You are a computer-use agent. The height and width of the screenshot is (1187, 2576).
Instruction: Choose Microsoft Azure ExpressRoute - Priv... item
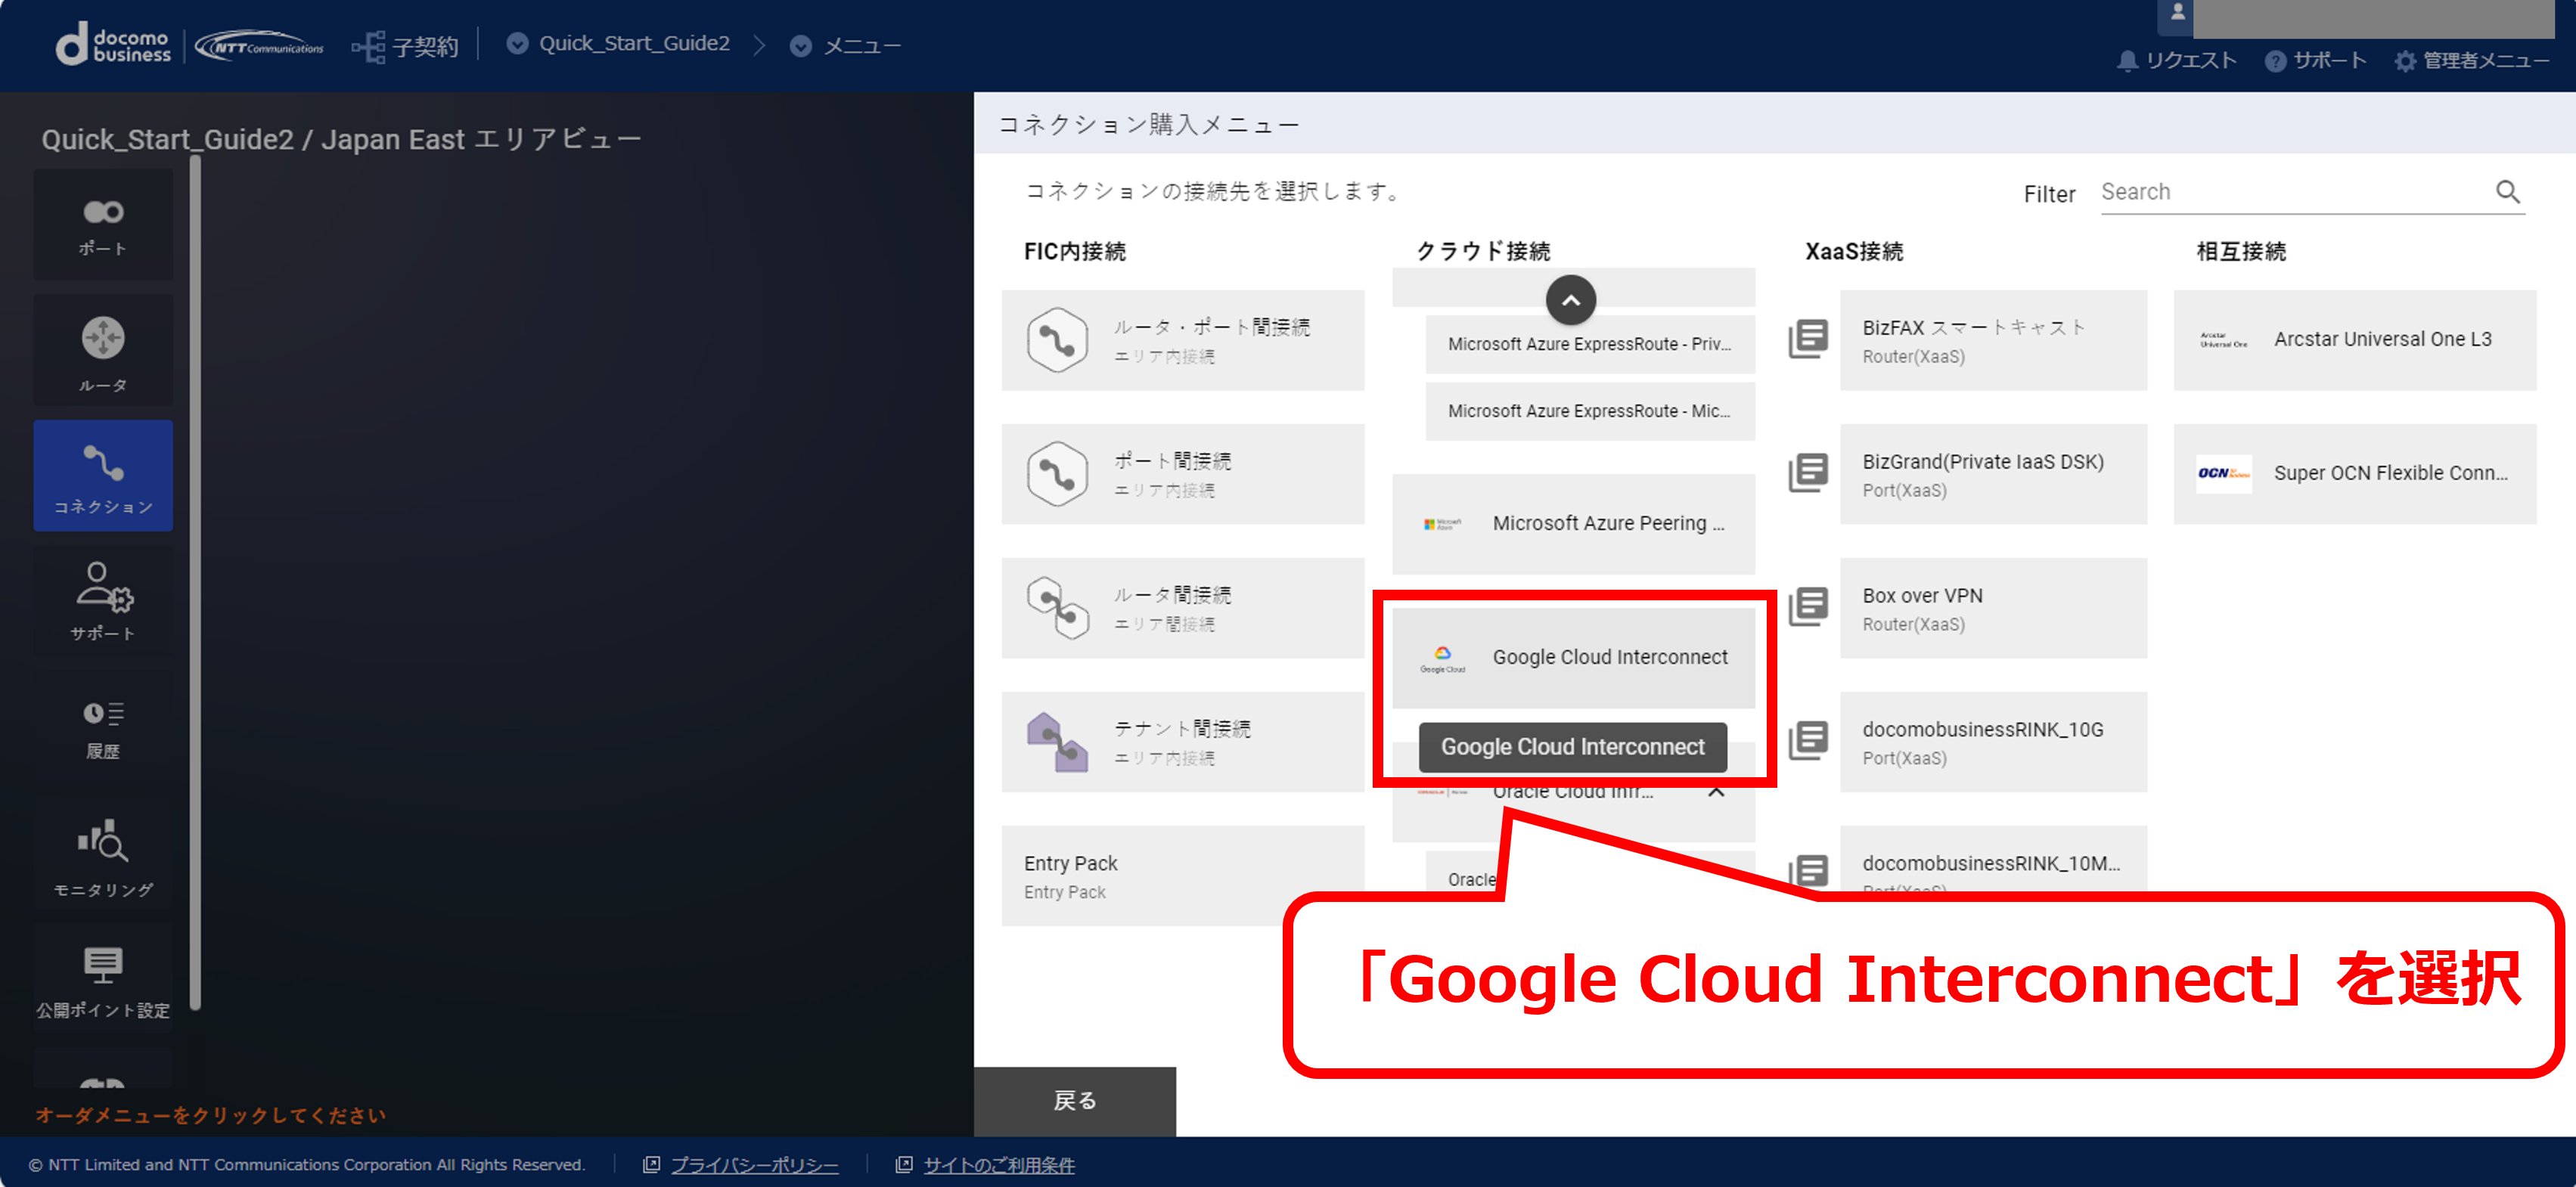[1590, 344]
